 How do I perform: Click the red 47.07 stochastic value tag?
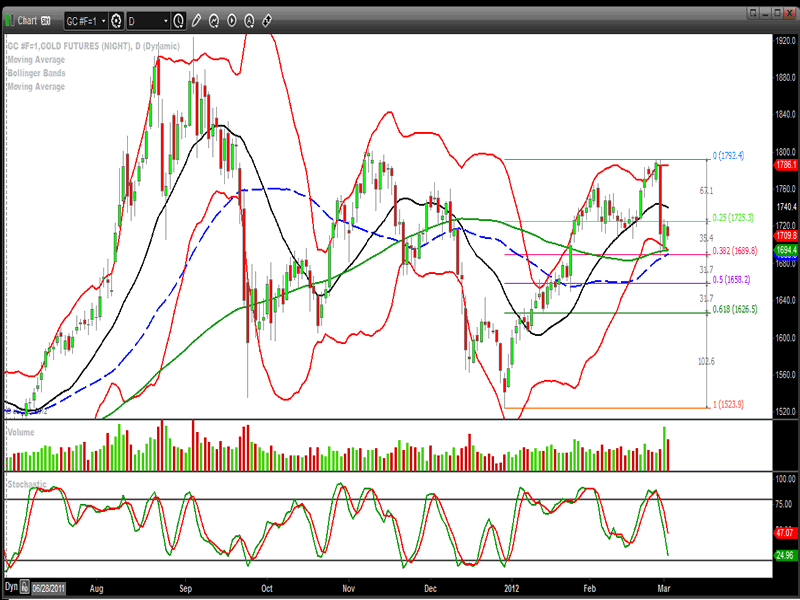pos(785,533)
